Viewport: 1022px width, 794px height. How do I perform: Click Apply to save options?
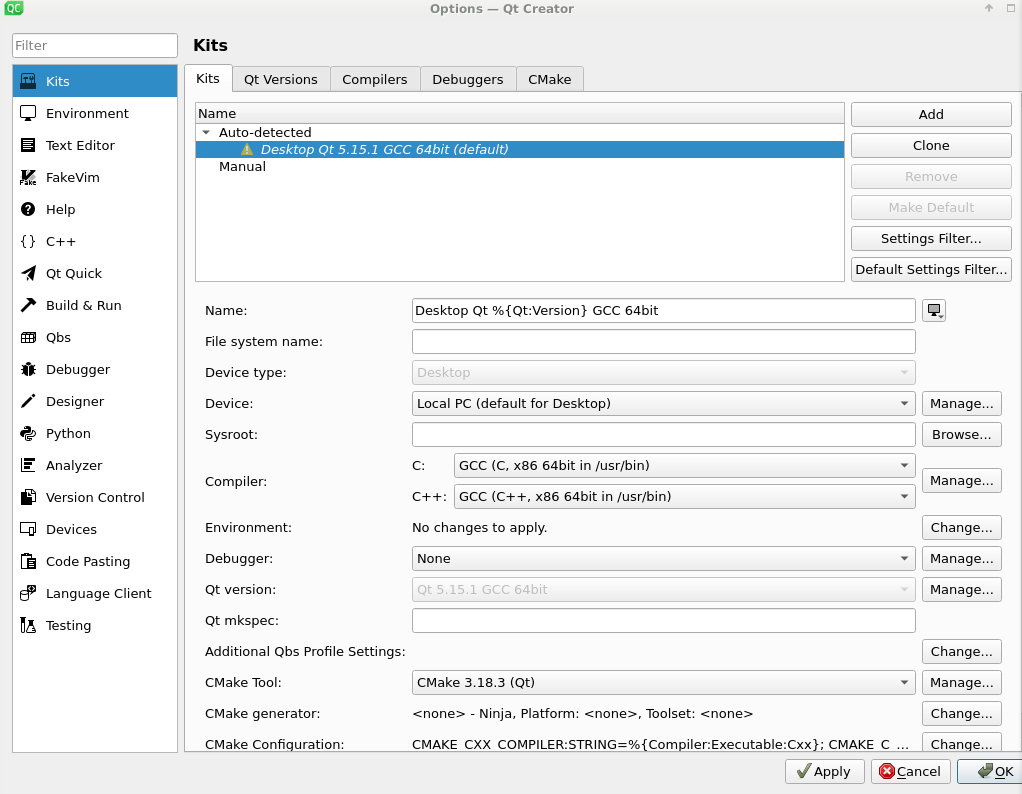[x=825, y=772]
